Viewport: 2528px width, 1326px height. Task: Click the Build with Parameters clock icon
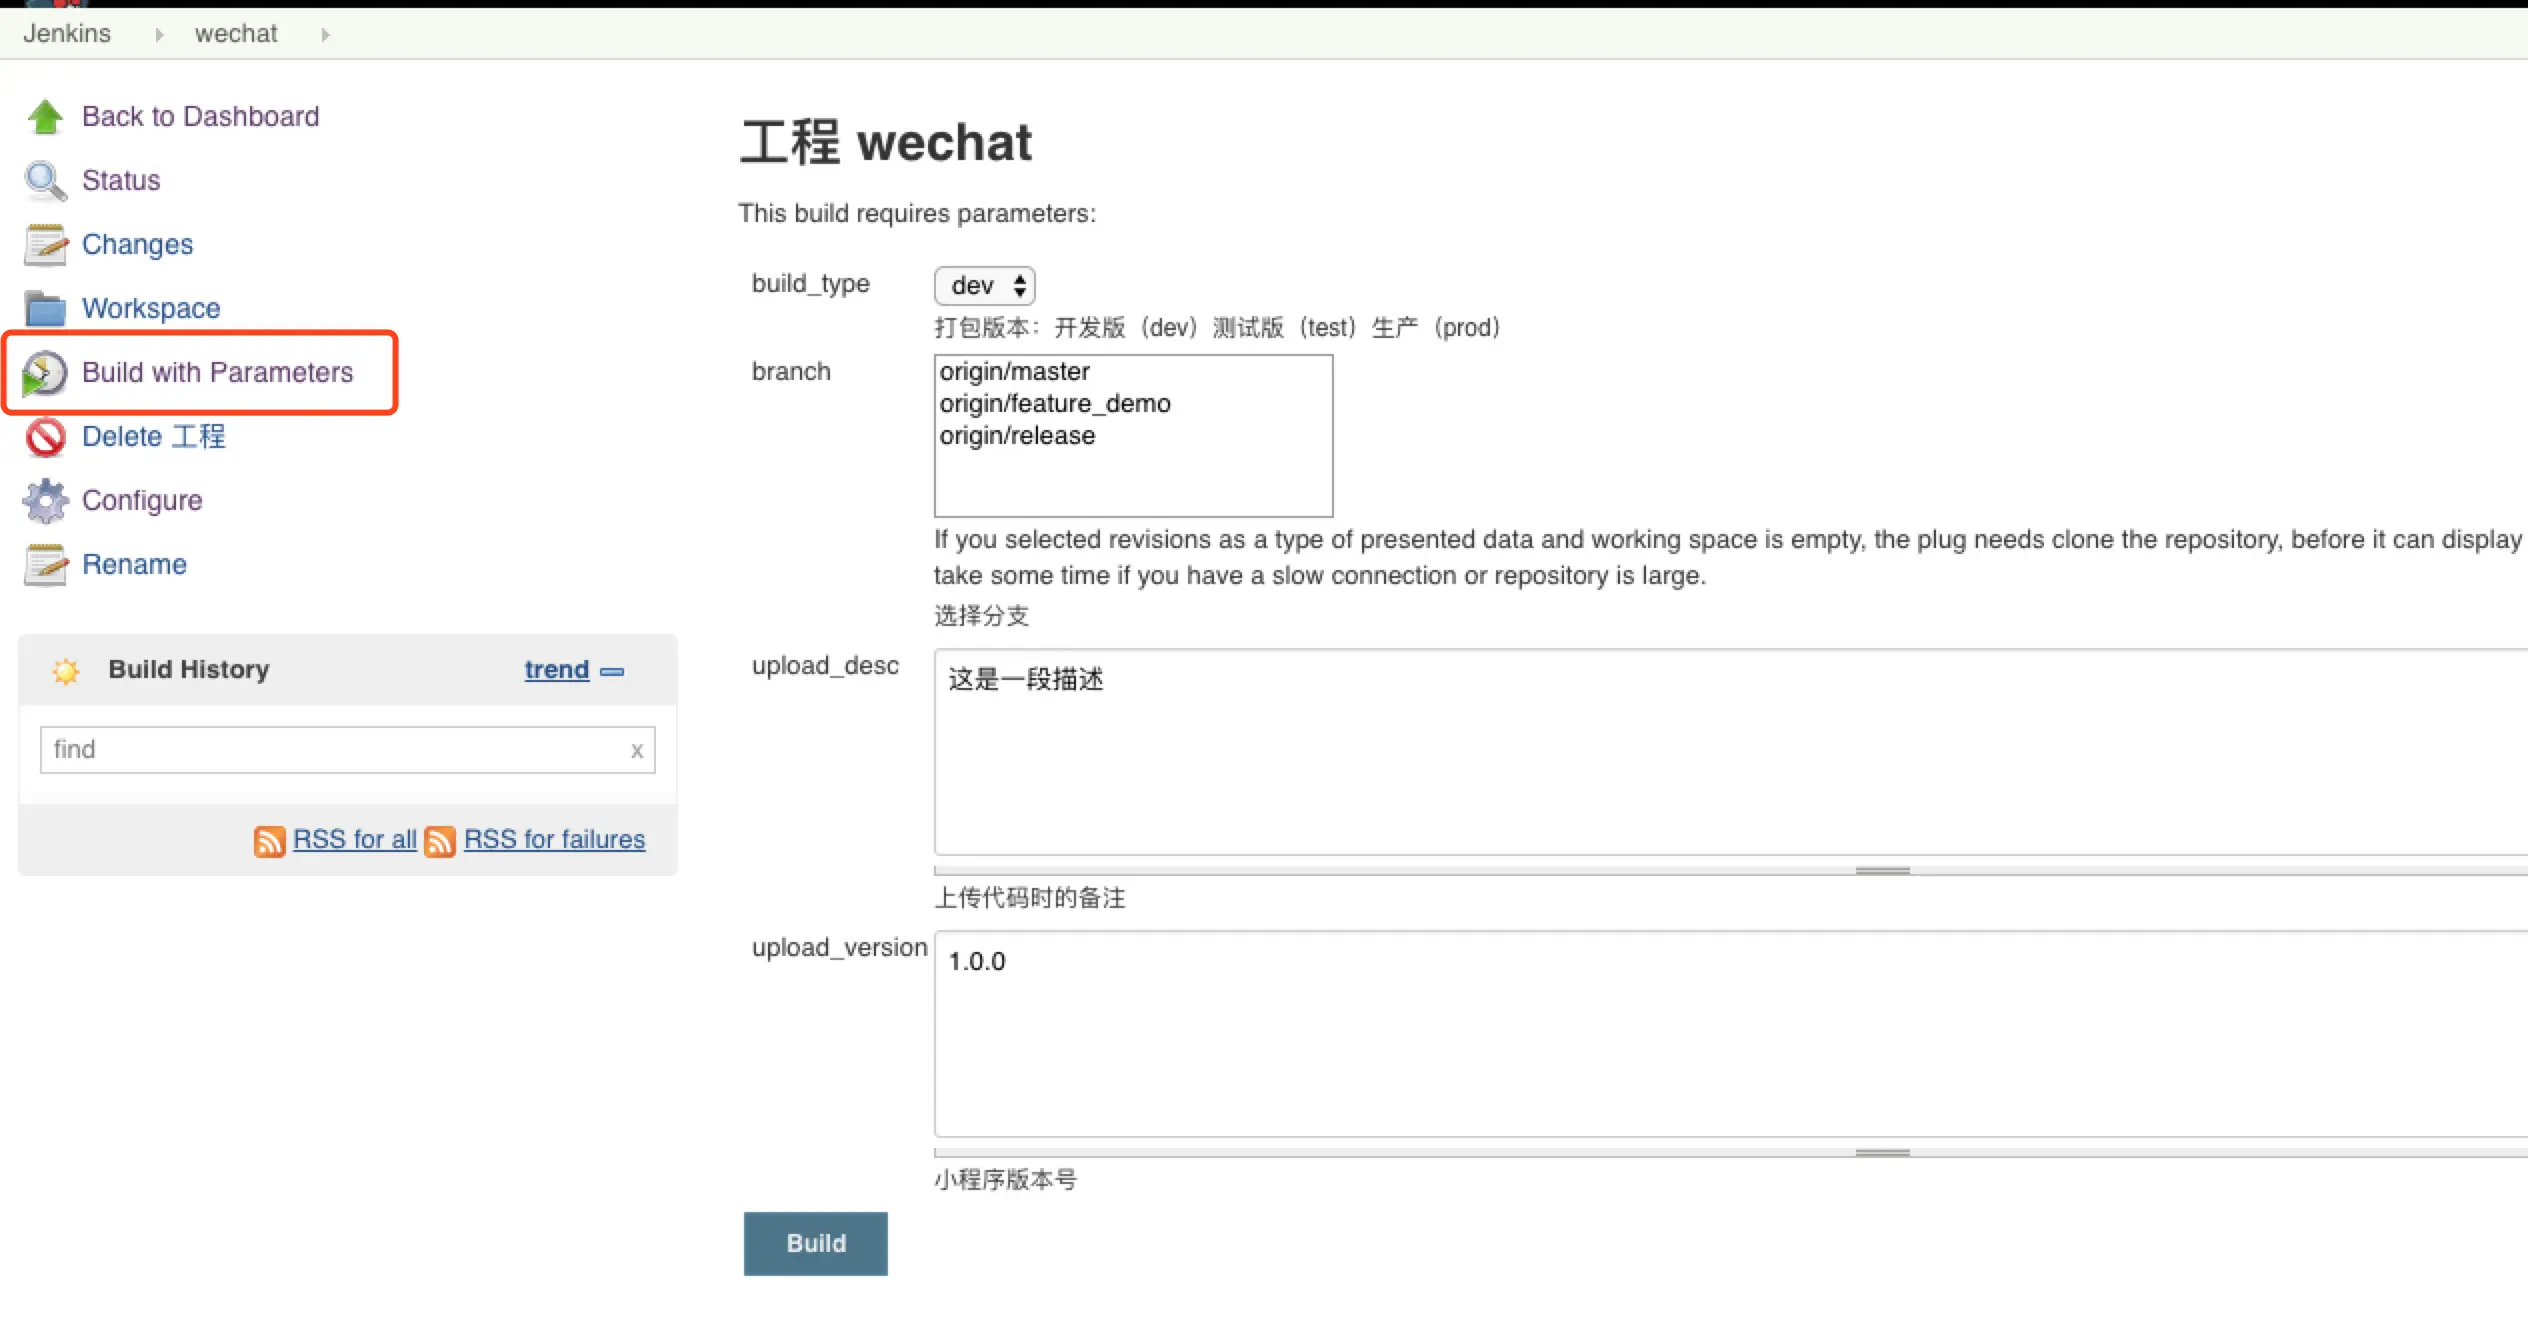point(45,373)
